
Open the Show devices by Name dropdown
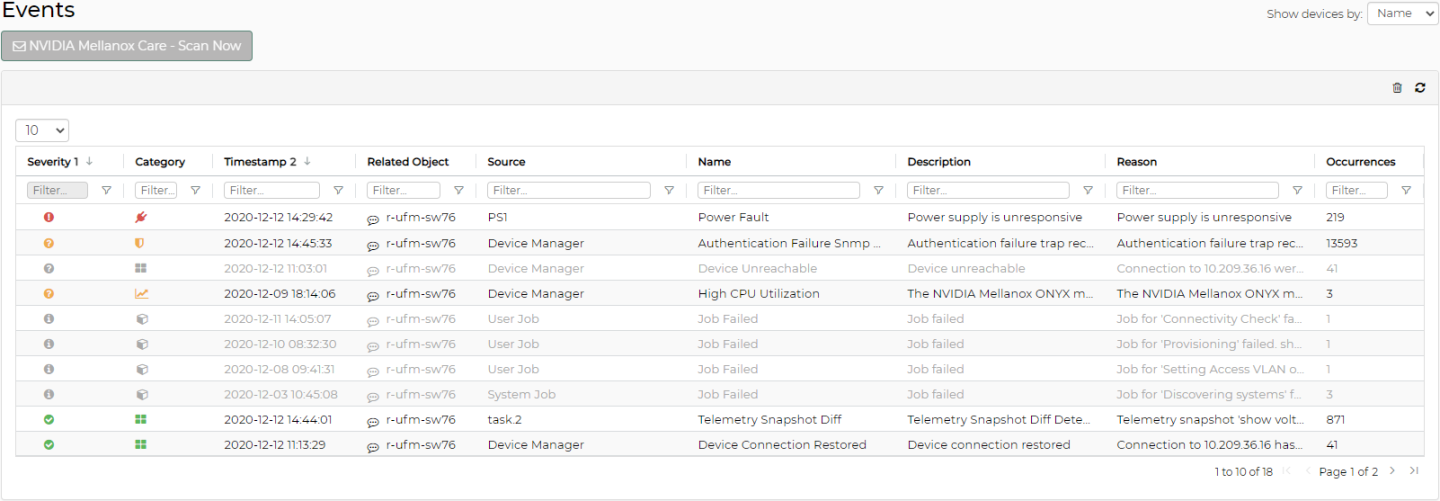pos(1402,13)
